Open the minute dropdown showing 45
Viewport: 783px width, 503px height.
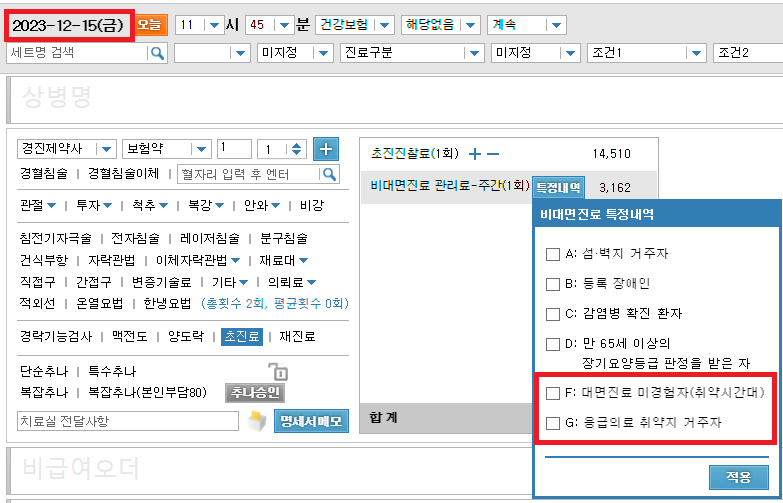pyautogui.click(x=269, y=24)
